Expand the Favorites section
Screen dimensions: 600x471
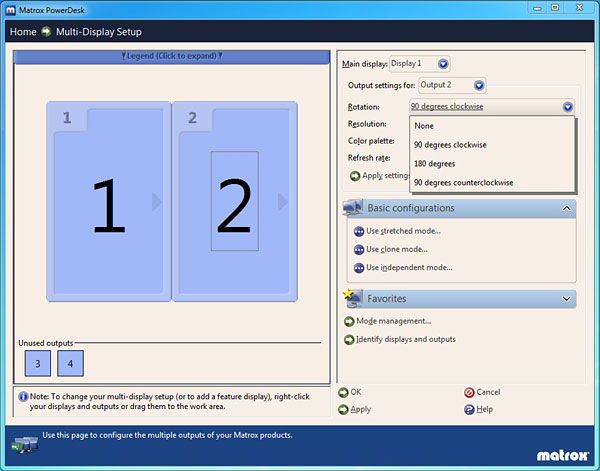pos(566,299)
